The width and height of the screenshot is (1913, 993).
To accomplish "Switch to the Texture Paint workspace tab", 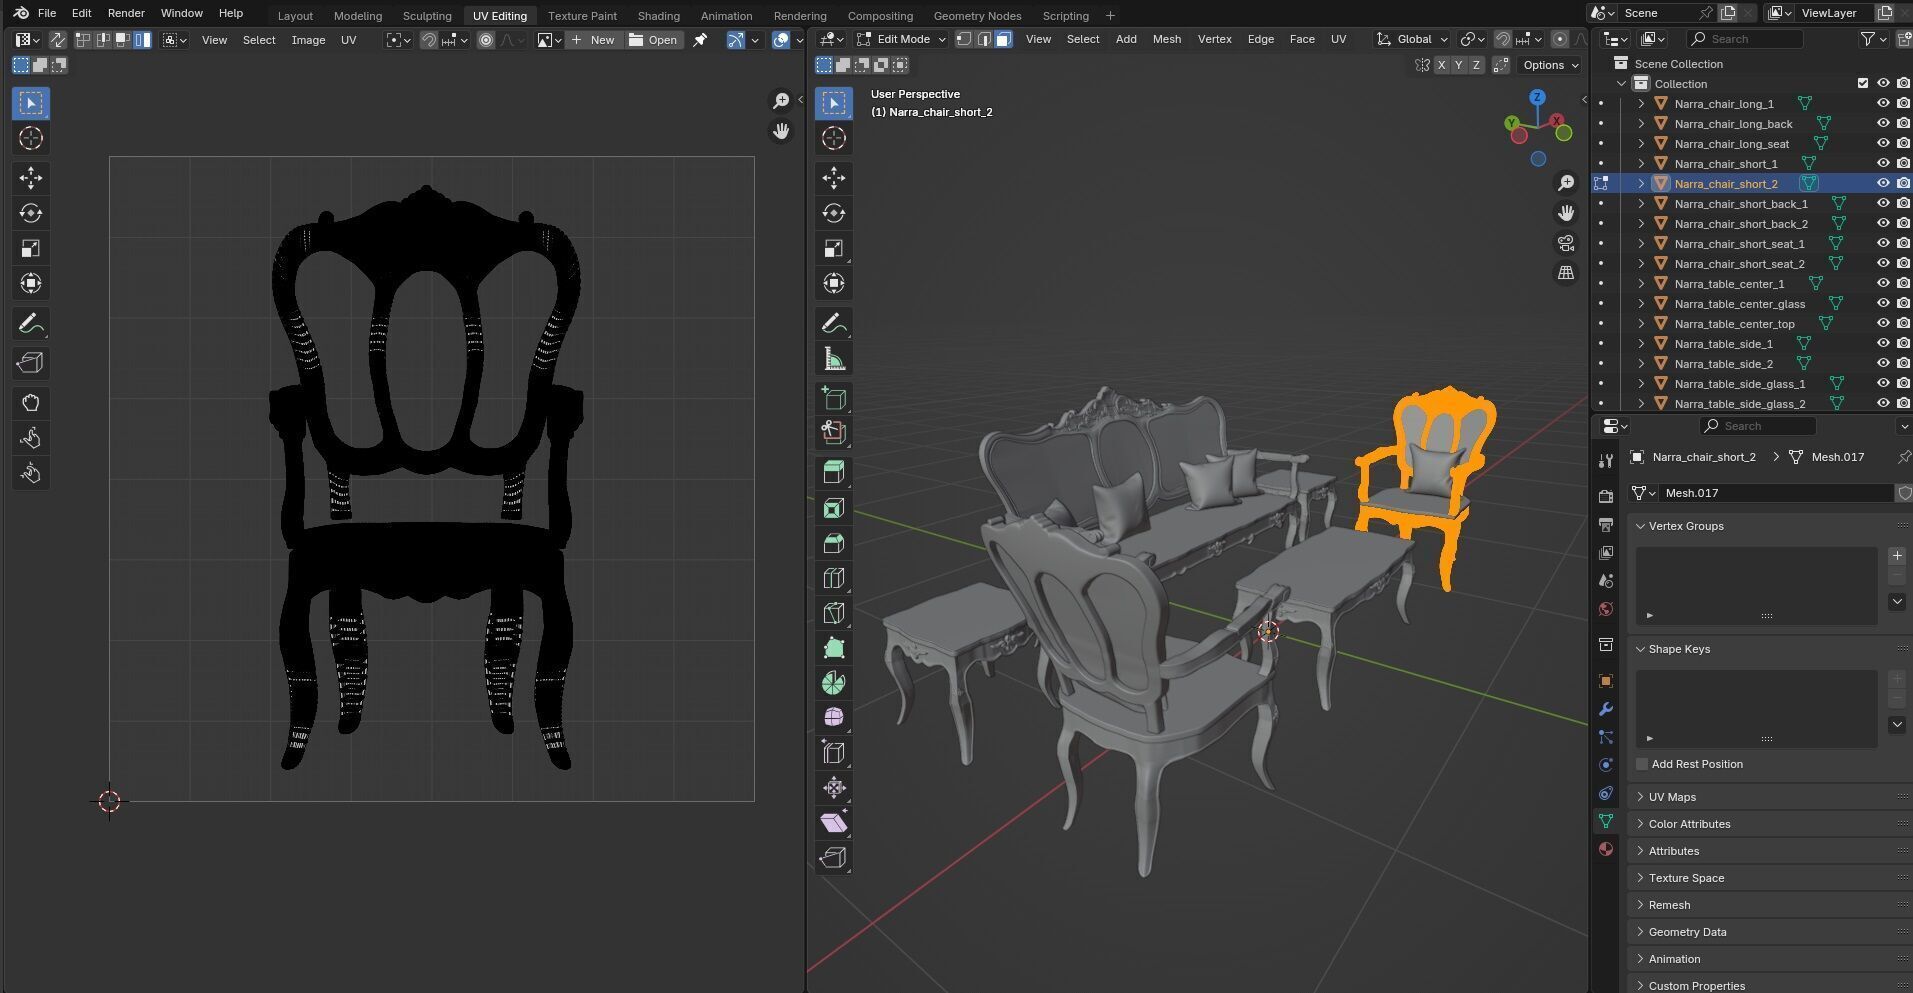I will 582,15.
